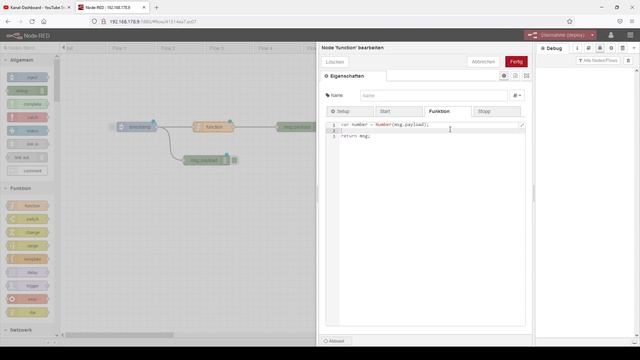Open the configuration nodes sidebar icon
Viewport: 640px width, 360px height.
pyautogui.click(x=611, y=48)
